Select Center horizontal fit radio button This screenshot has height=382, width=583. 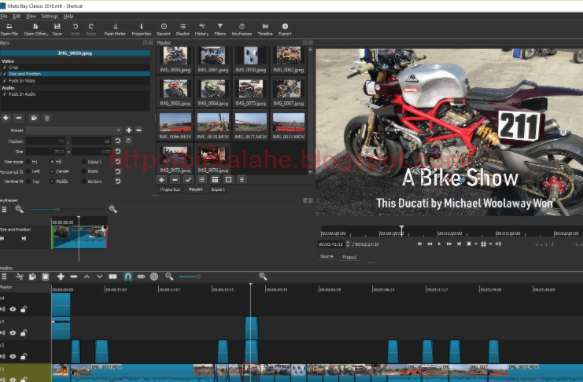point(52,171)
